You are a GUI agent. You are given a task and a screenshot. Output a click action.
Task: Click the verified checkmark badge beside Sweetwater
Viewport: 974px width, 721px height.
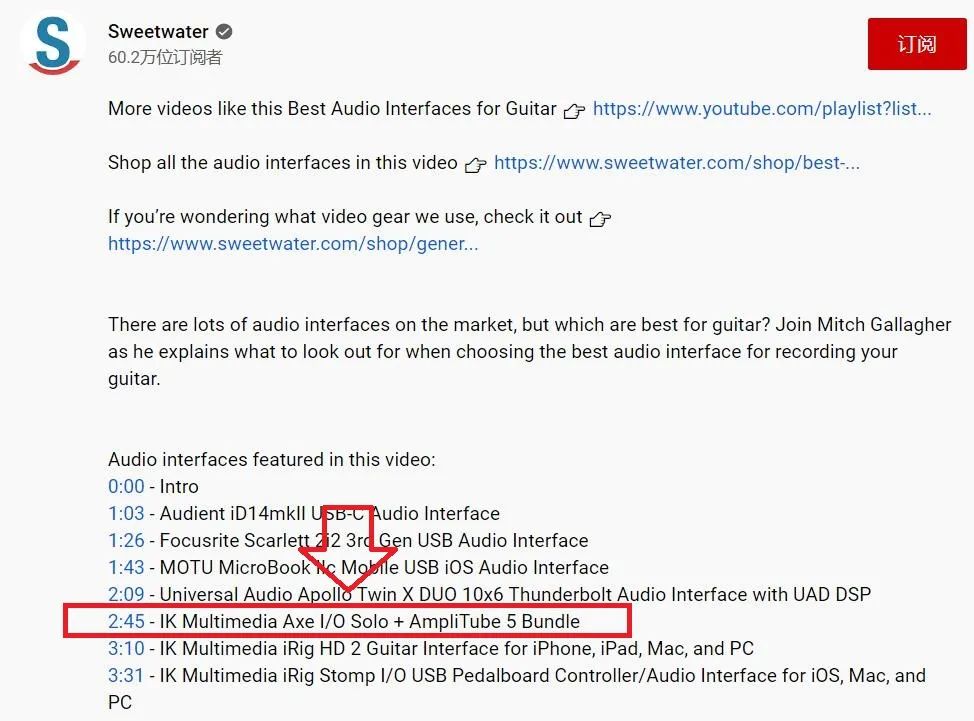pyautogui.click(x=224, y=32)
